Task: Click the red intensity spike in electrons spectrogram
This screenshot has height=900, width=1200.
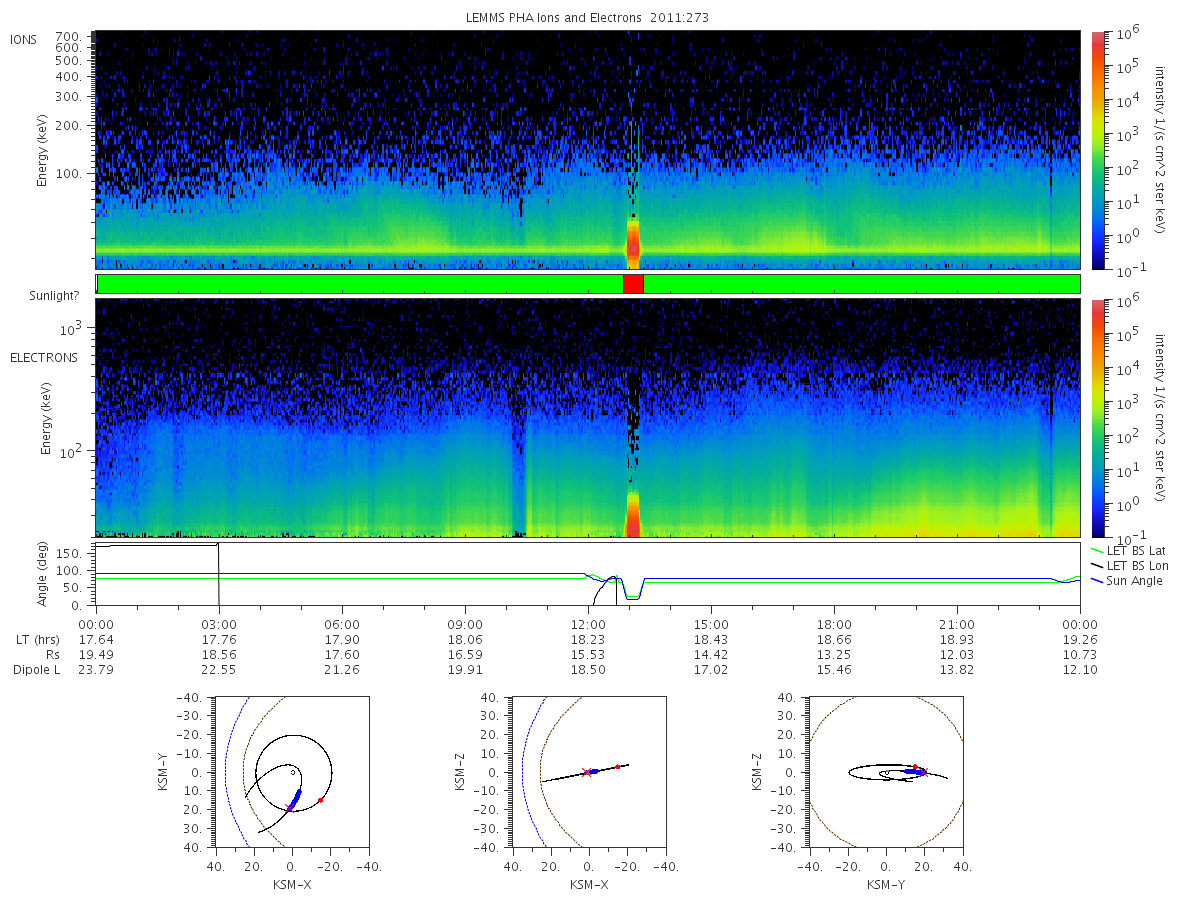Action: click(632, 514)
